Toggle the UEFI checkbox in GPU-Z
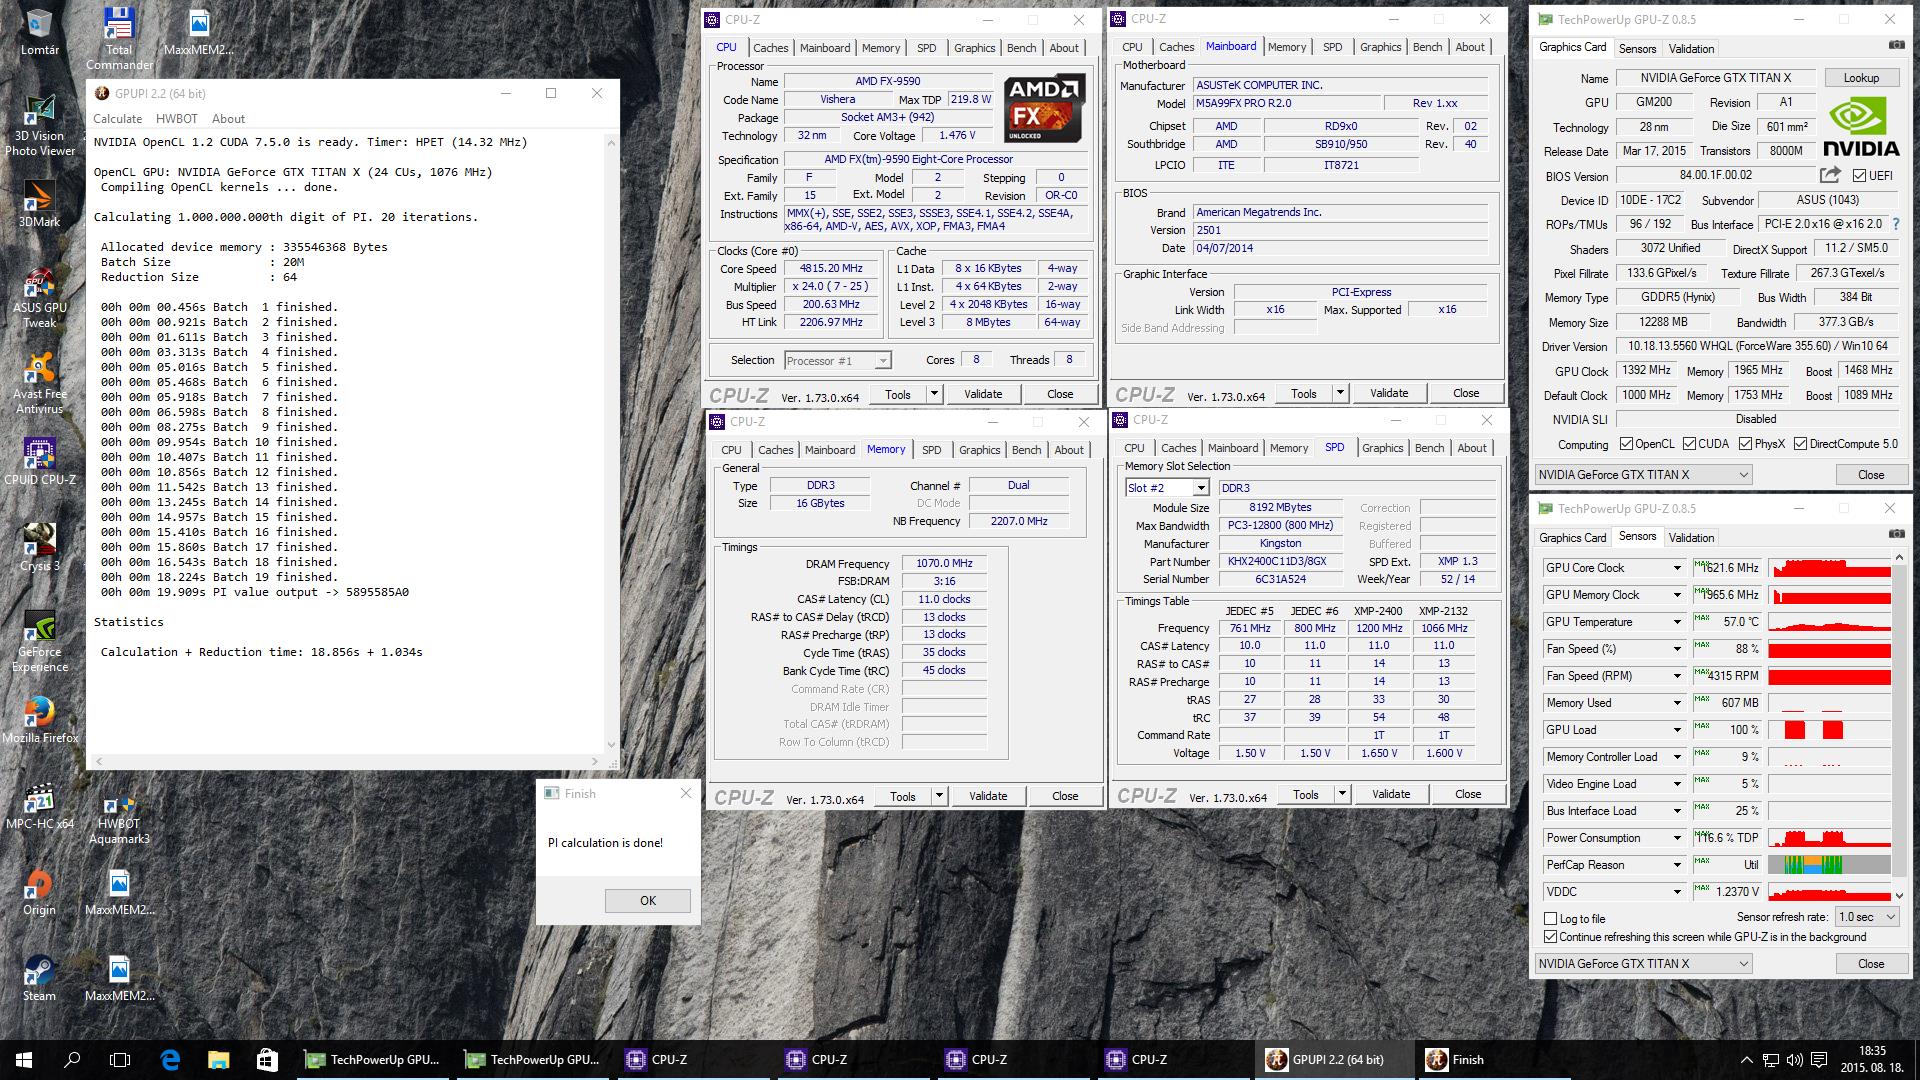The width and height of the screenshot is (1920, 1080). coord(1859,175)
